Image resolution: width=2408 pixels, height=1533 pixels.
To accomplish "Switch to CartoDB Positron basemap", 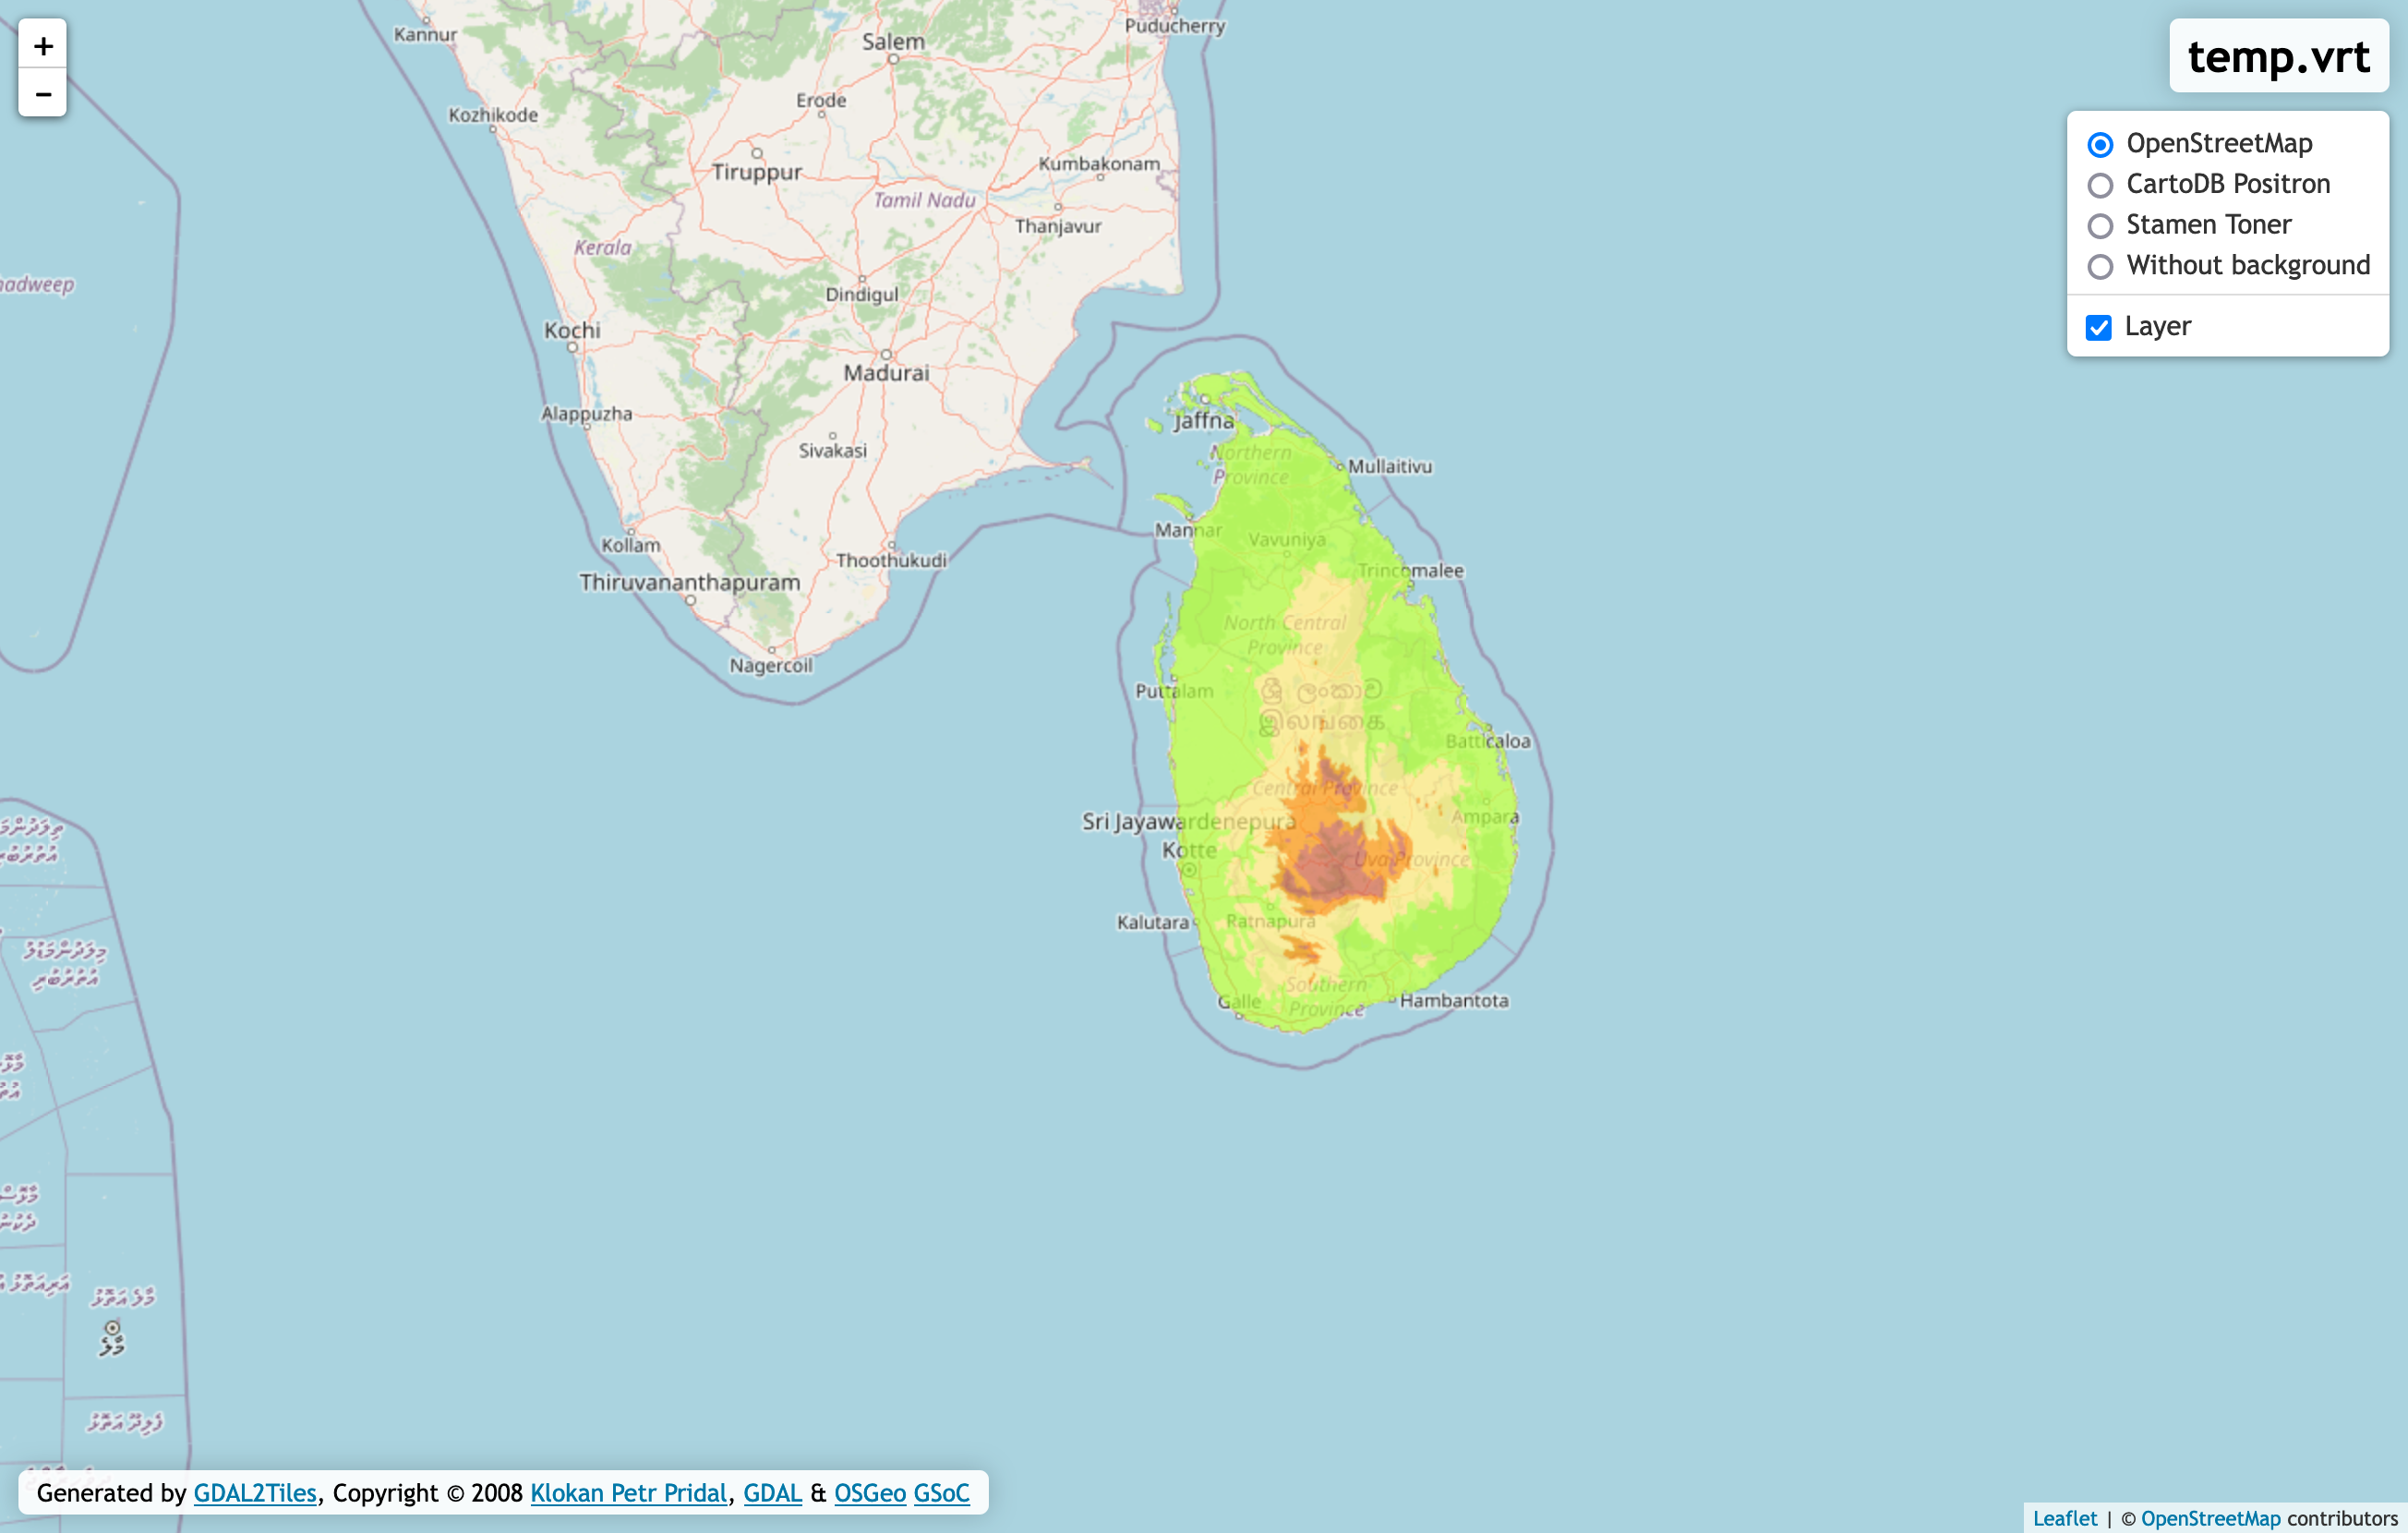I will [2100, 185].
